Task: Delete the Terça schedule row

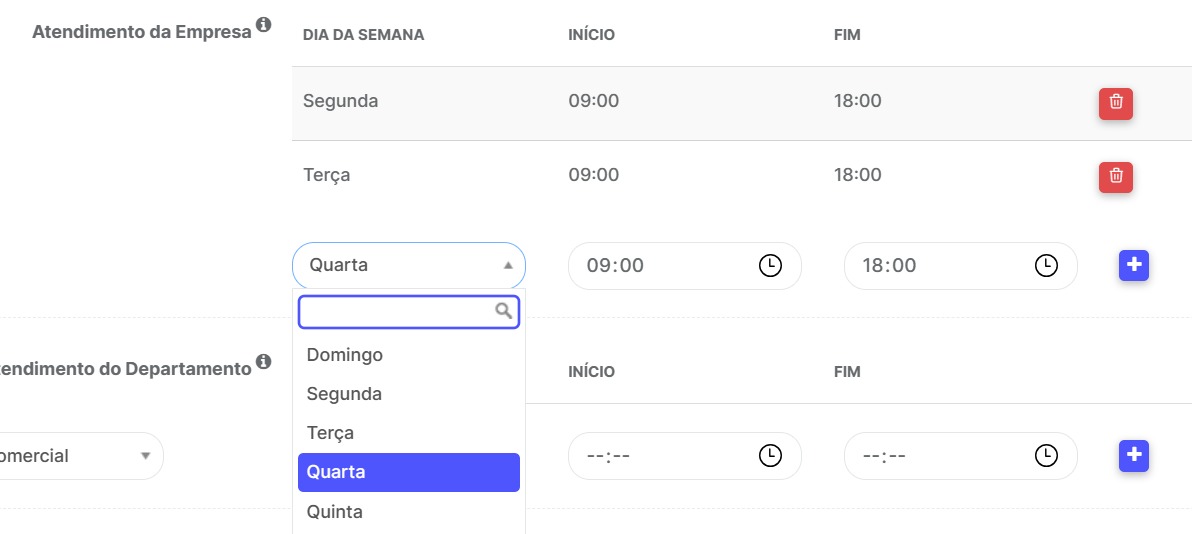Action: [1115, 177]
